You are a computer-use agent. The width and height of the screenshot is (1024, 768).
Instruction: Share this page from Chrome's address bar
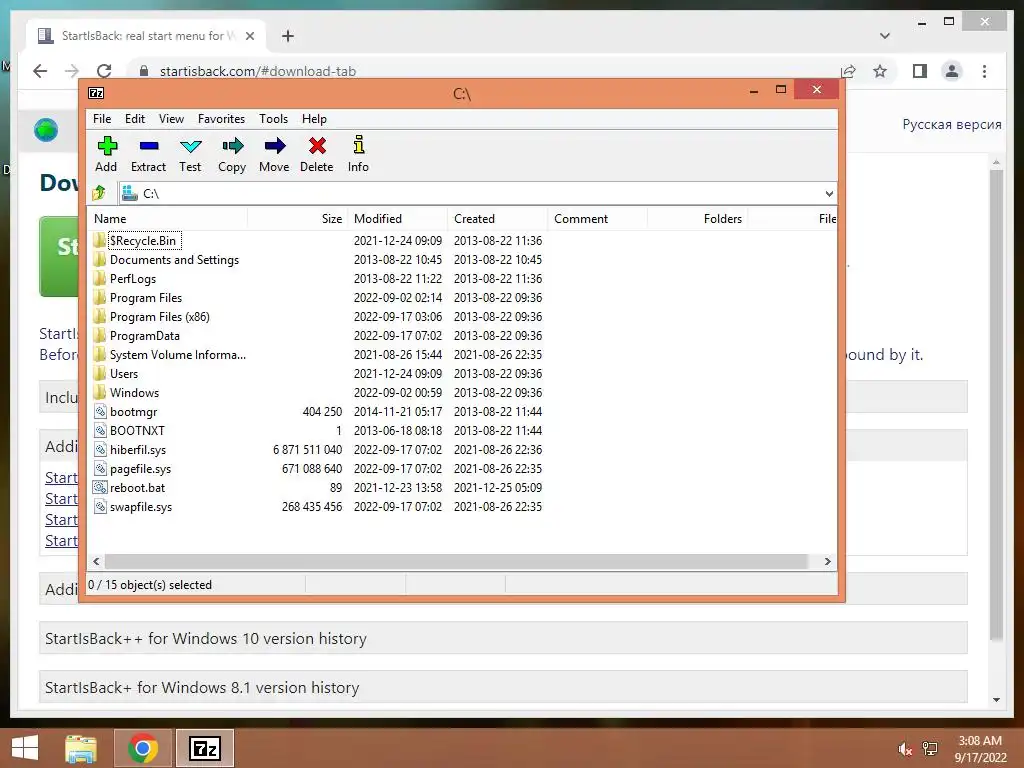tap(848, 71)
